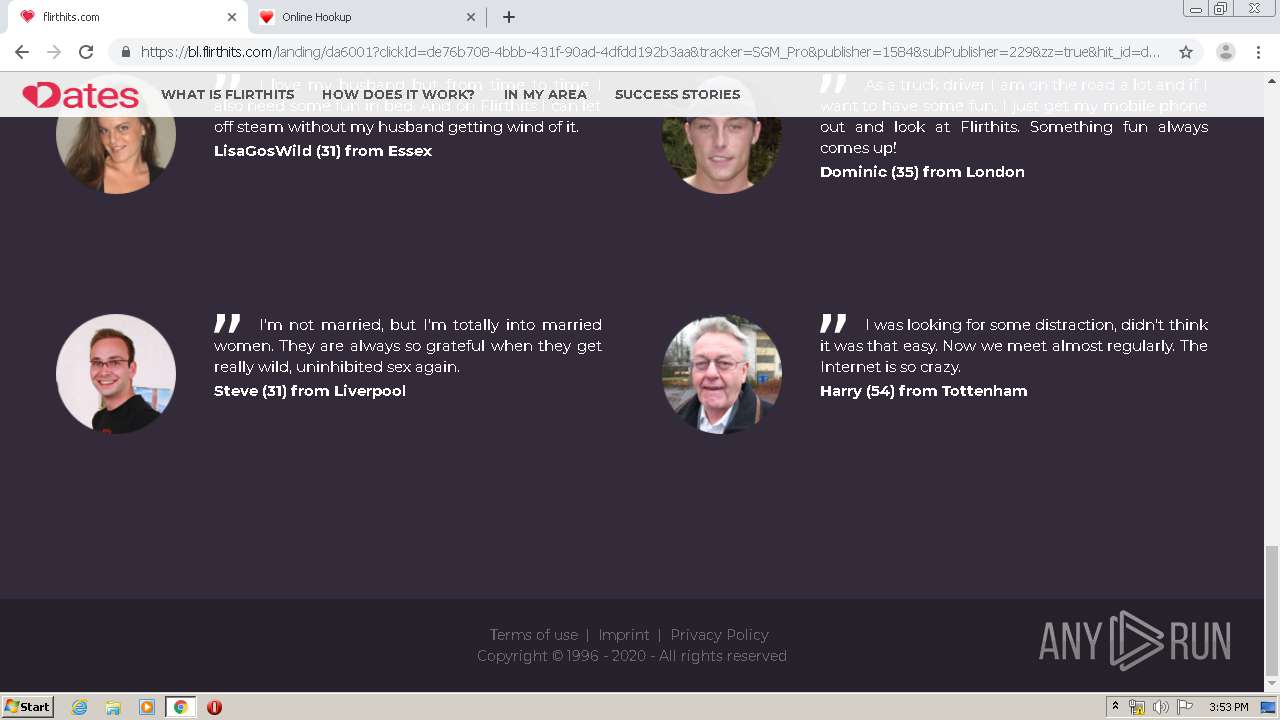The width and height of the screenshot is (1280, 720).
Task: Go back using the browser back arrow
Action: point(22,52)
